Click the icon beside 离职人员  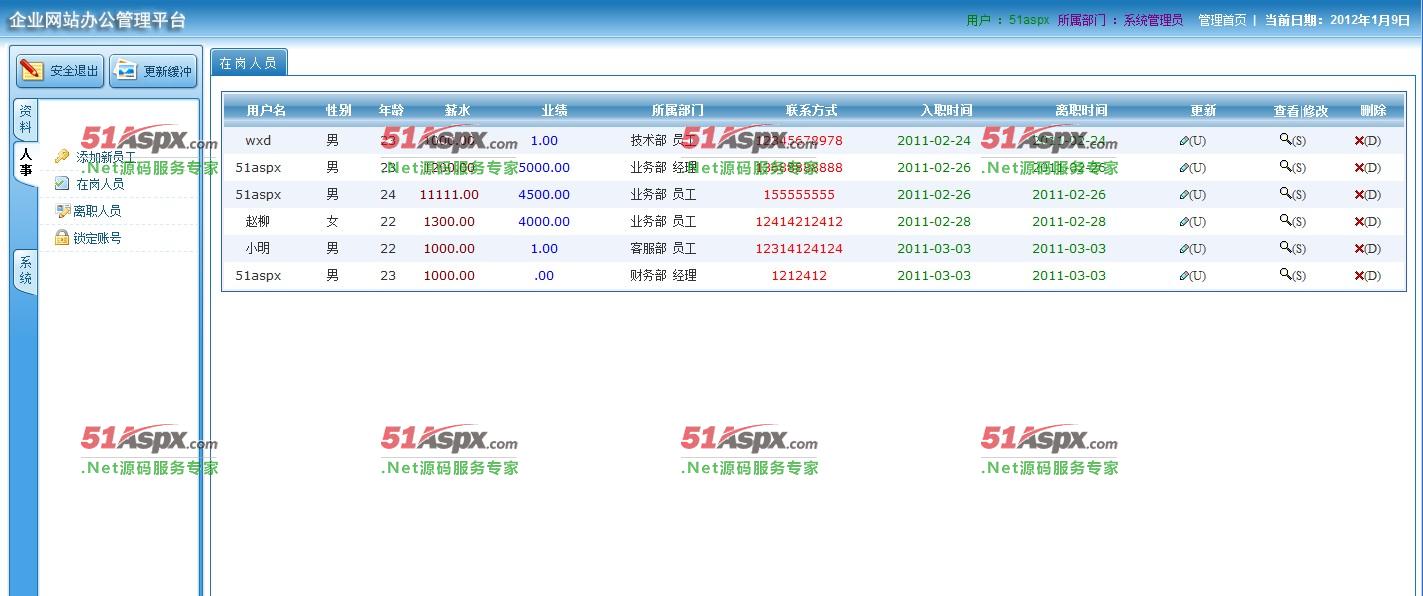coord(62,211)
